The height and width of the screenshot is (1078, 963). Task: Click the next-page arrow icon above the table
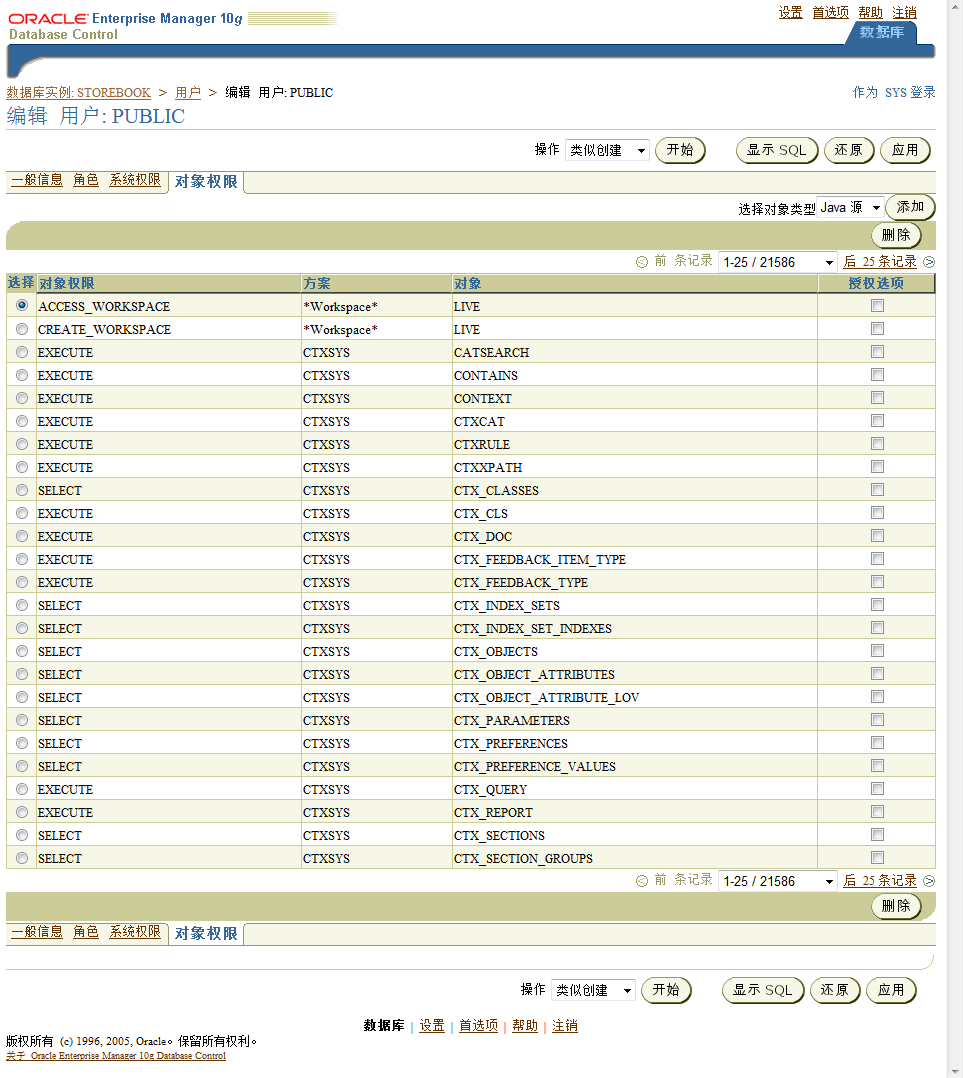(x=929, y=262)
